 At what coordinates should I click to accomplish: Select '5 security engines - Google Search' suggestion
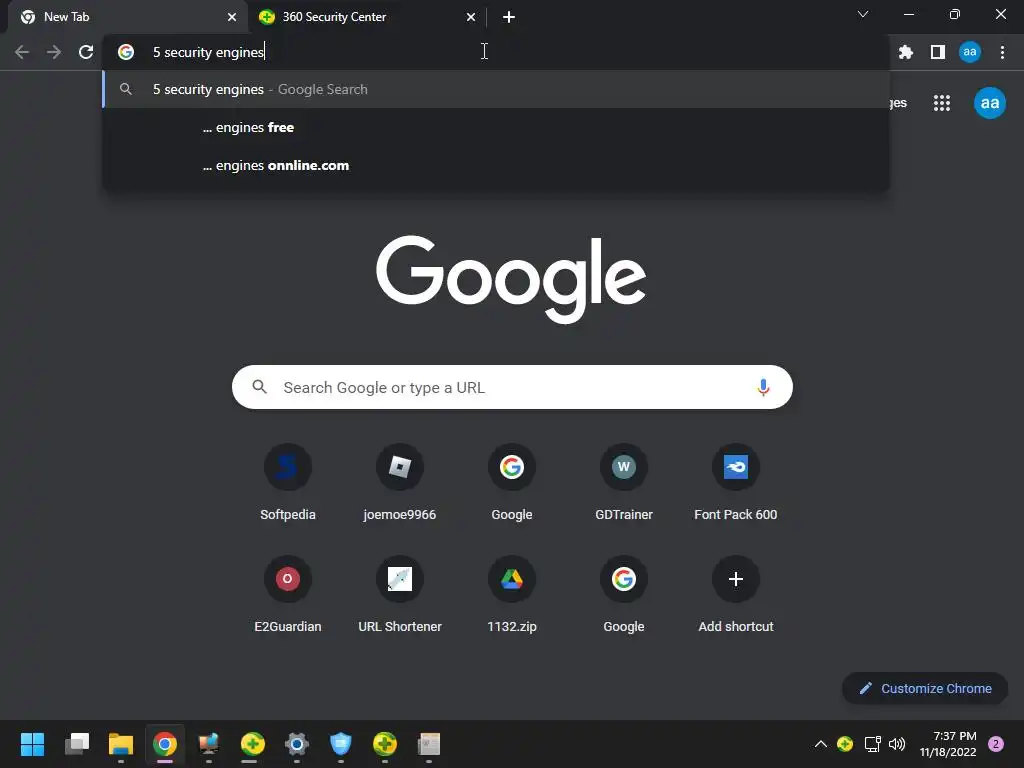[x=496, y=89]
